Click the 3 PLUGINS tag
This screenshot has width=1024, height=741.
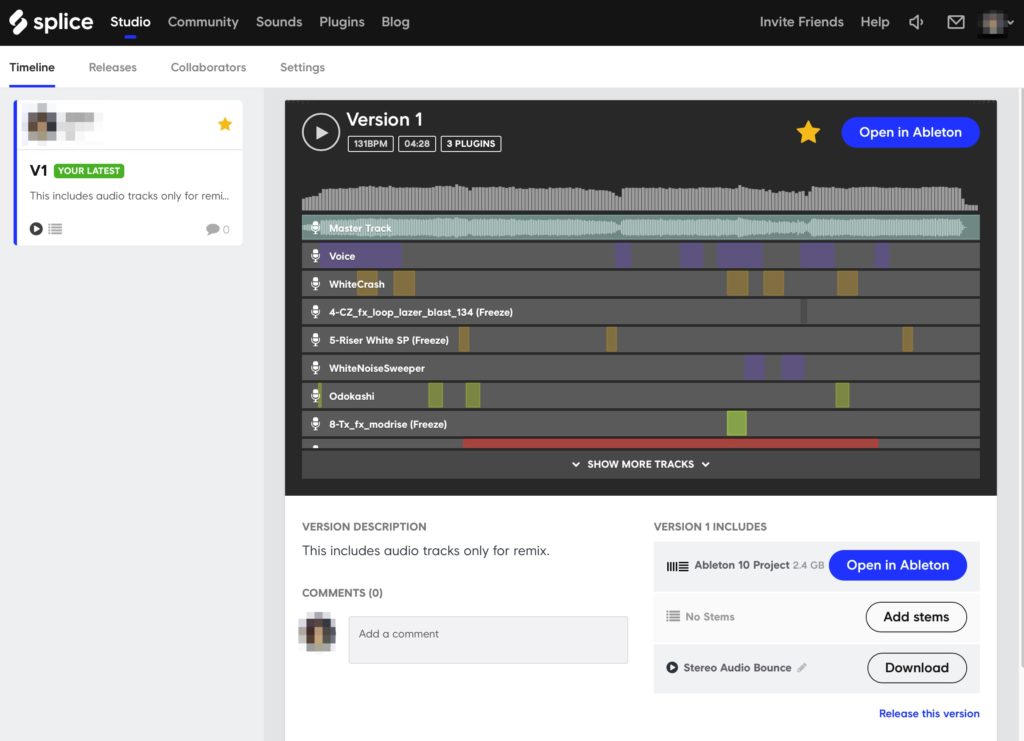[471, 144]
